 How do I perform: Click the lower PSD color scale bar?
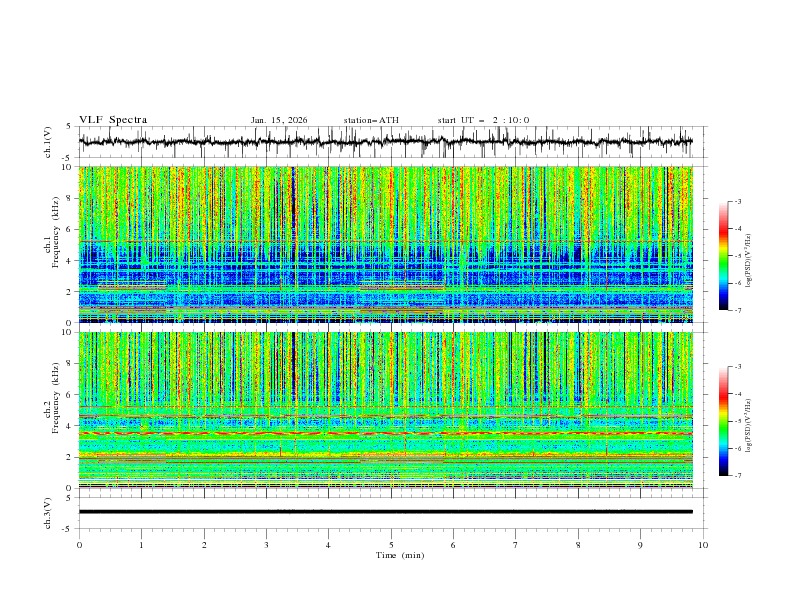(723, 421)
